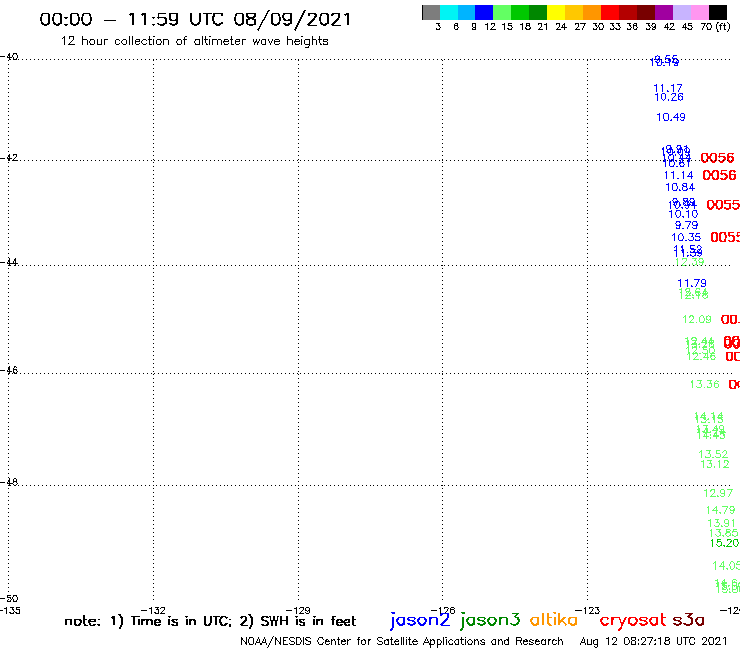The width and height of the screenshot is (740, 650).
Task: Click the latitude axis label '-42'
Action: pos(9,157)
